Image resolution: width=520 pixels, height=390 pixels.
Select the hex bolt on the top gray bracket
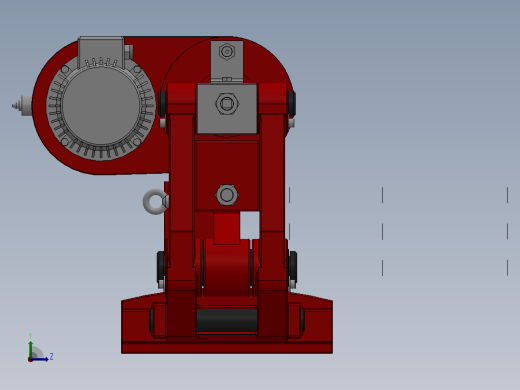click(227, 52)
